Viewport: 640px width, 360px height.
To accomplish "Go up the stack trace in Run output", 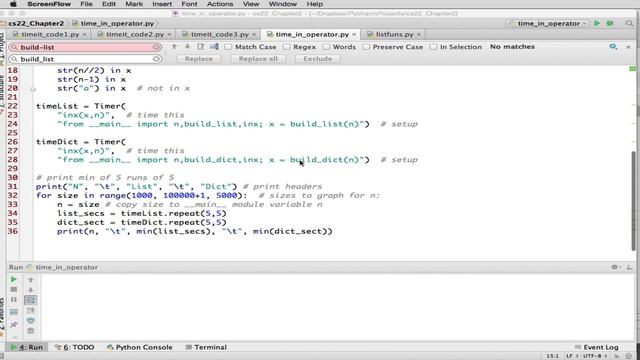I will (31, 280).
